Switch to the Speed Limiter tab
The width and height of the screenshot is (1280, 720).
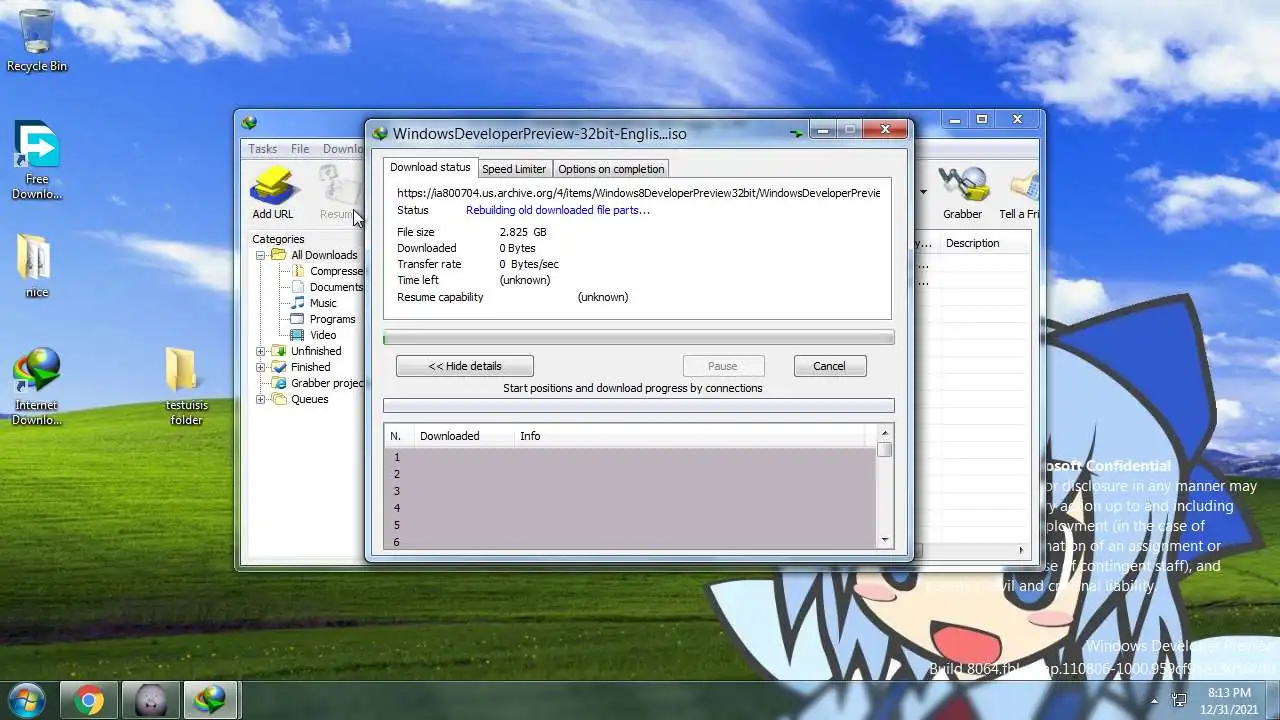pos(514,169)
